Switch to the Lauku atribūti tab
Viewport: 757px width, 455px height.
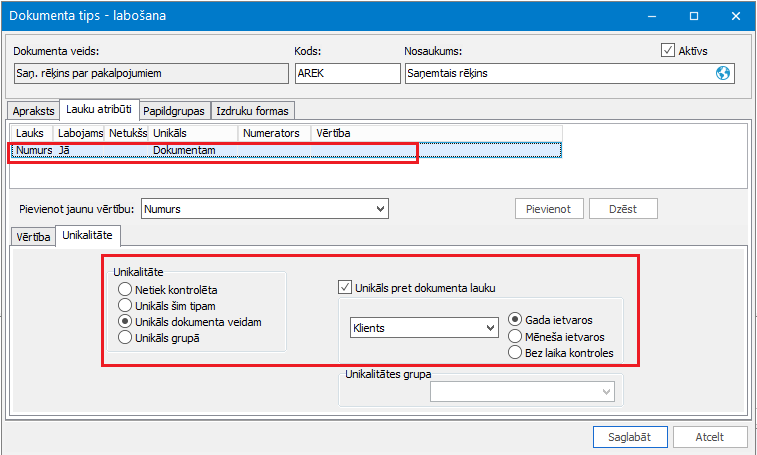[99, 110]
